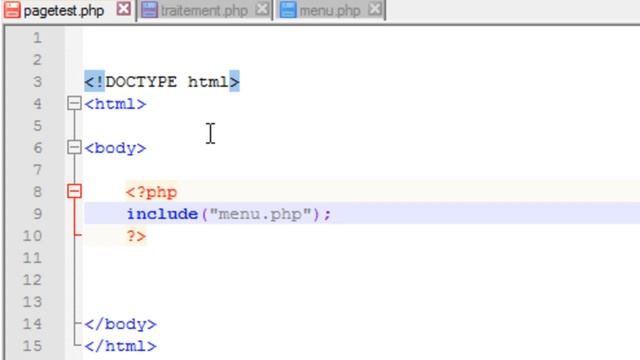Click the red unsaved icon on pagetest.php

click(12, 10)
